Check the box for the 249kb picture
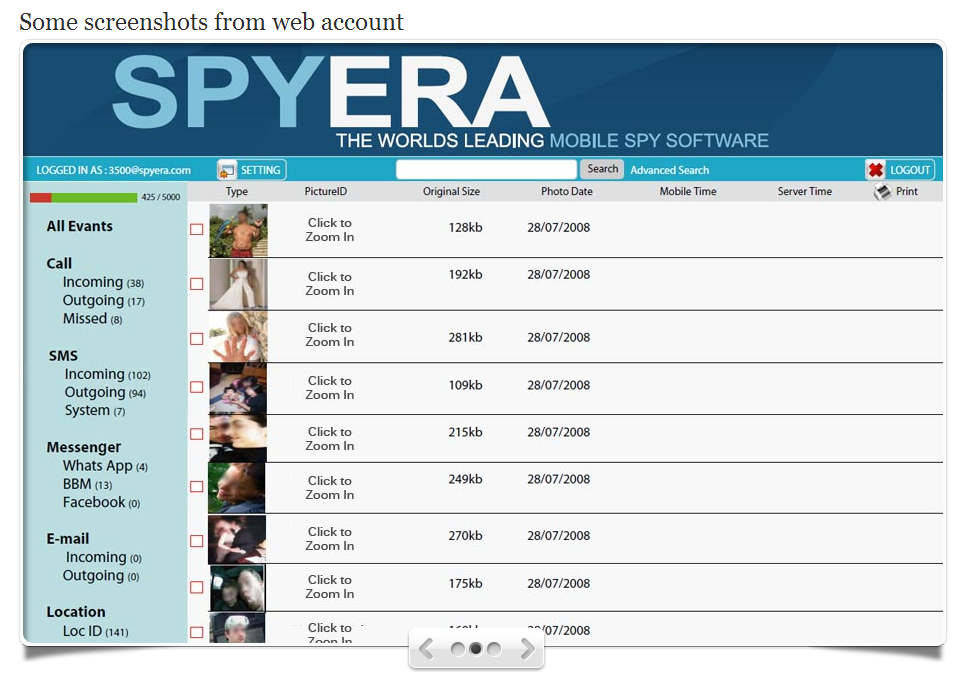Image resolution: width=979 pixels, height=687 pixels. 197,487
